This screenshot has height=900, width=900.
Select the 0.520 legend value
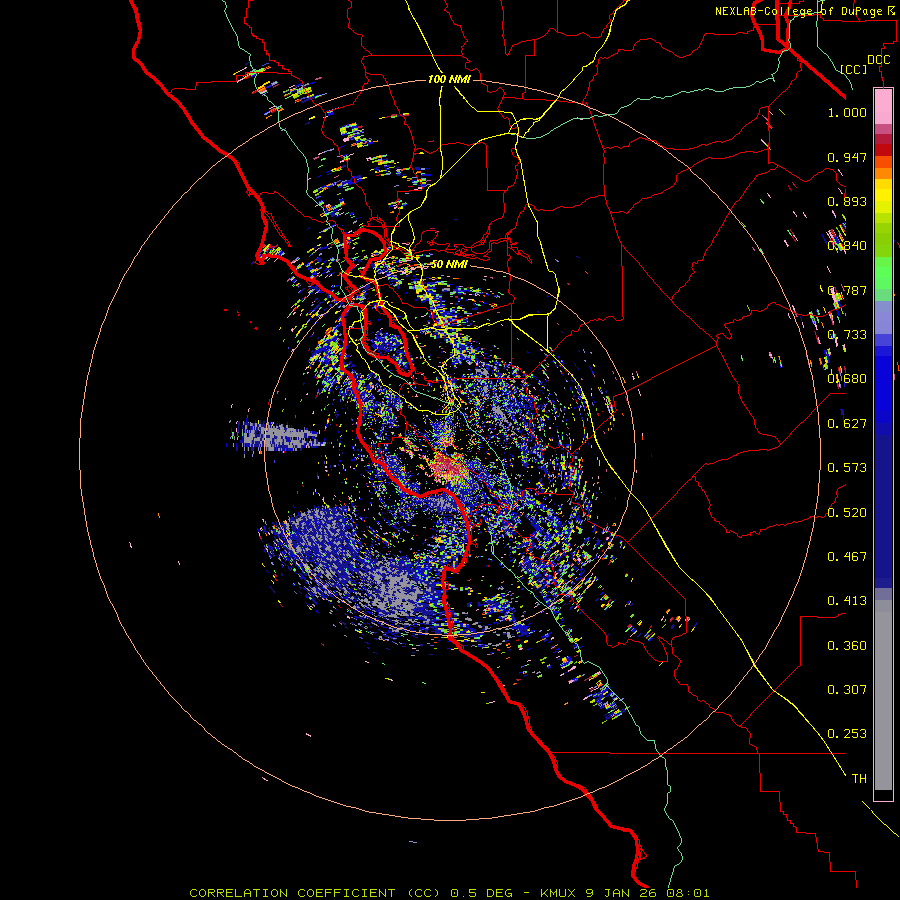coord(847,513)
